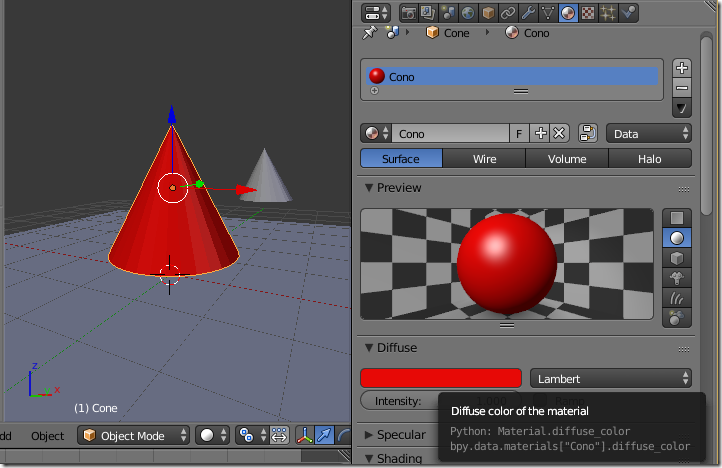Open the pivot point selector
The width and height of the screenshot is (722, 468).
click(251, 435)
